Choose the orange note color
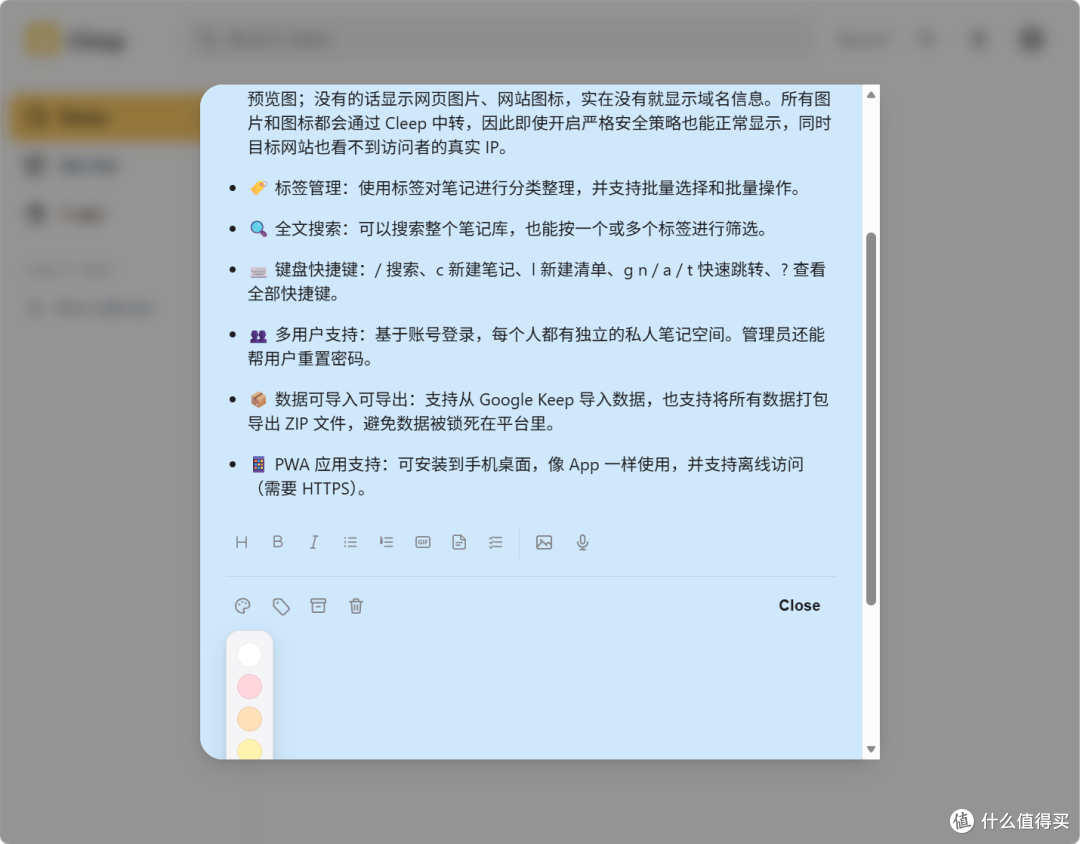1080x844 pixels. click(x=249, y=719)
